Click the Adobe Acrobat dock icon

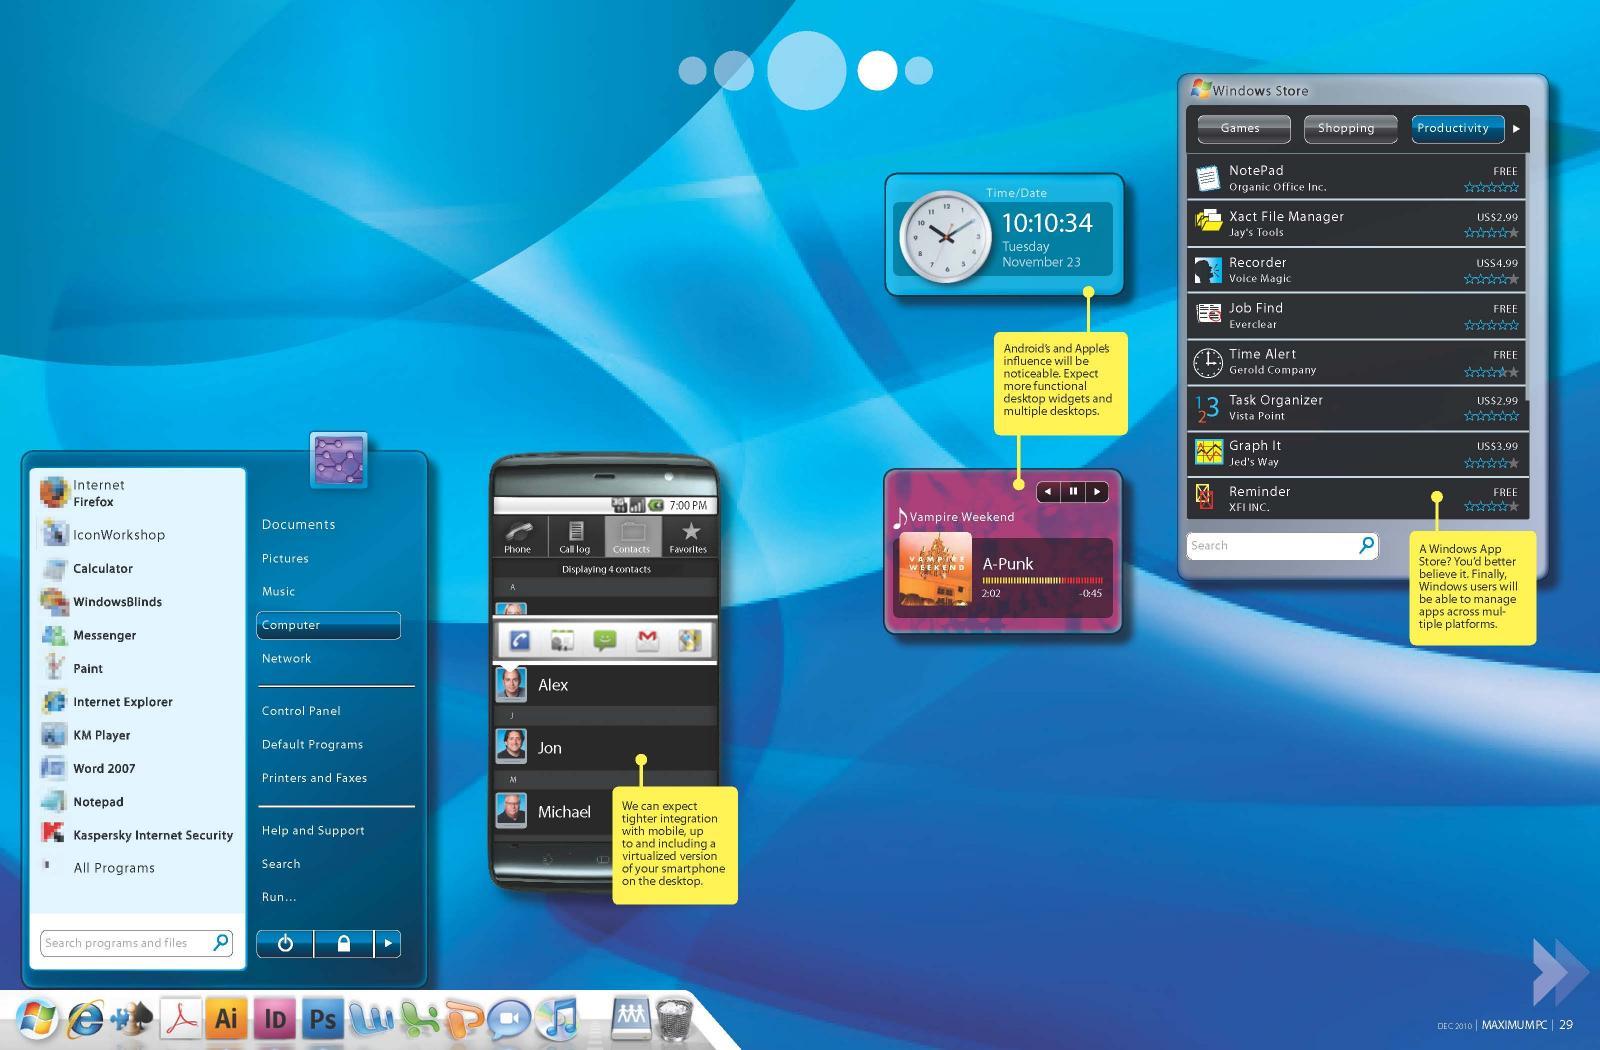(x=181, y=1018)
